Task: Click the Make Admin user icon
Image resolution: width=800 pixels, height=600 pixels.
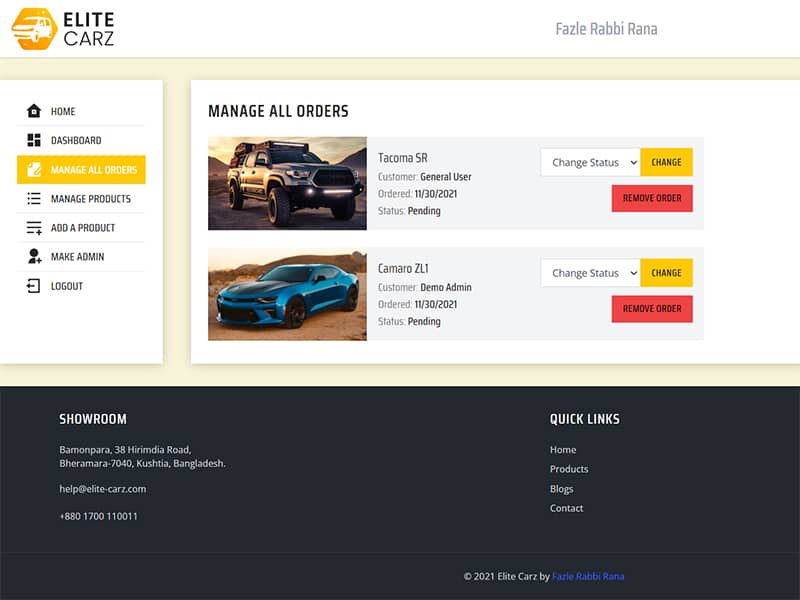Action: pos(34,257)
